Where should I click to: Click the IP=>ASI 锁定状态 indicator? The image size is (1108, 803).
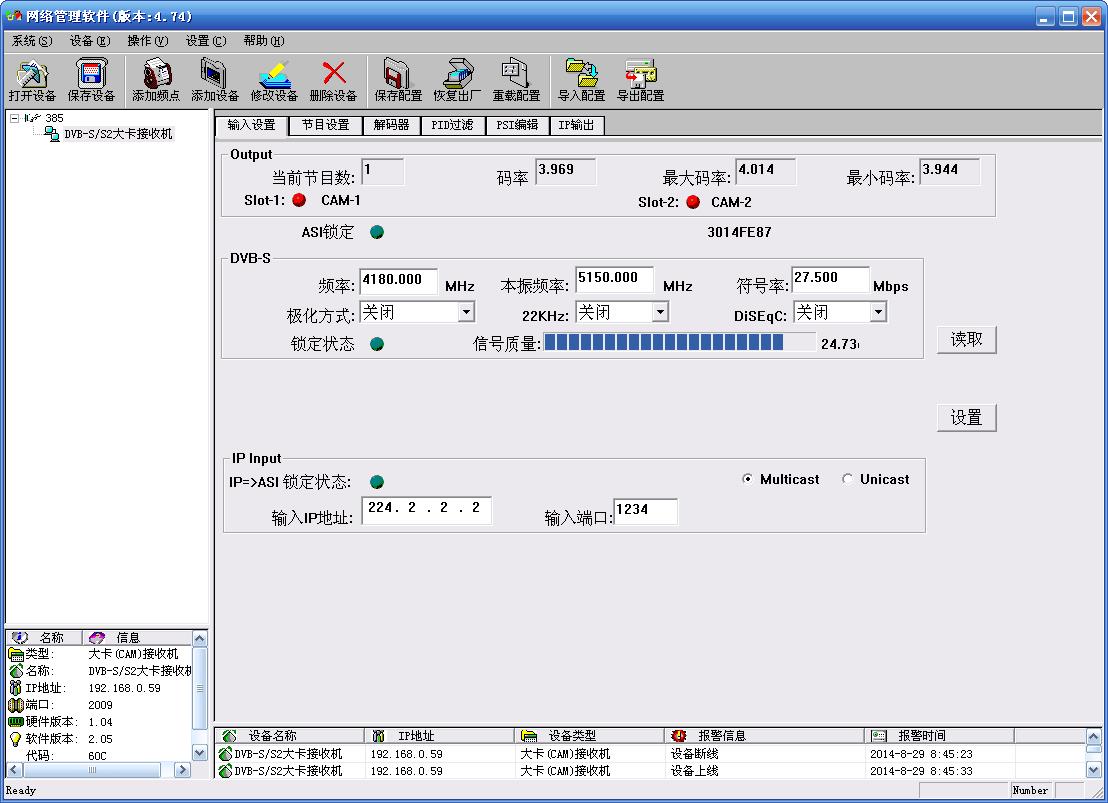(x=377, y=482)
